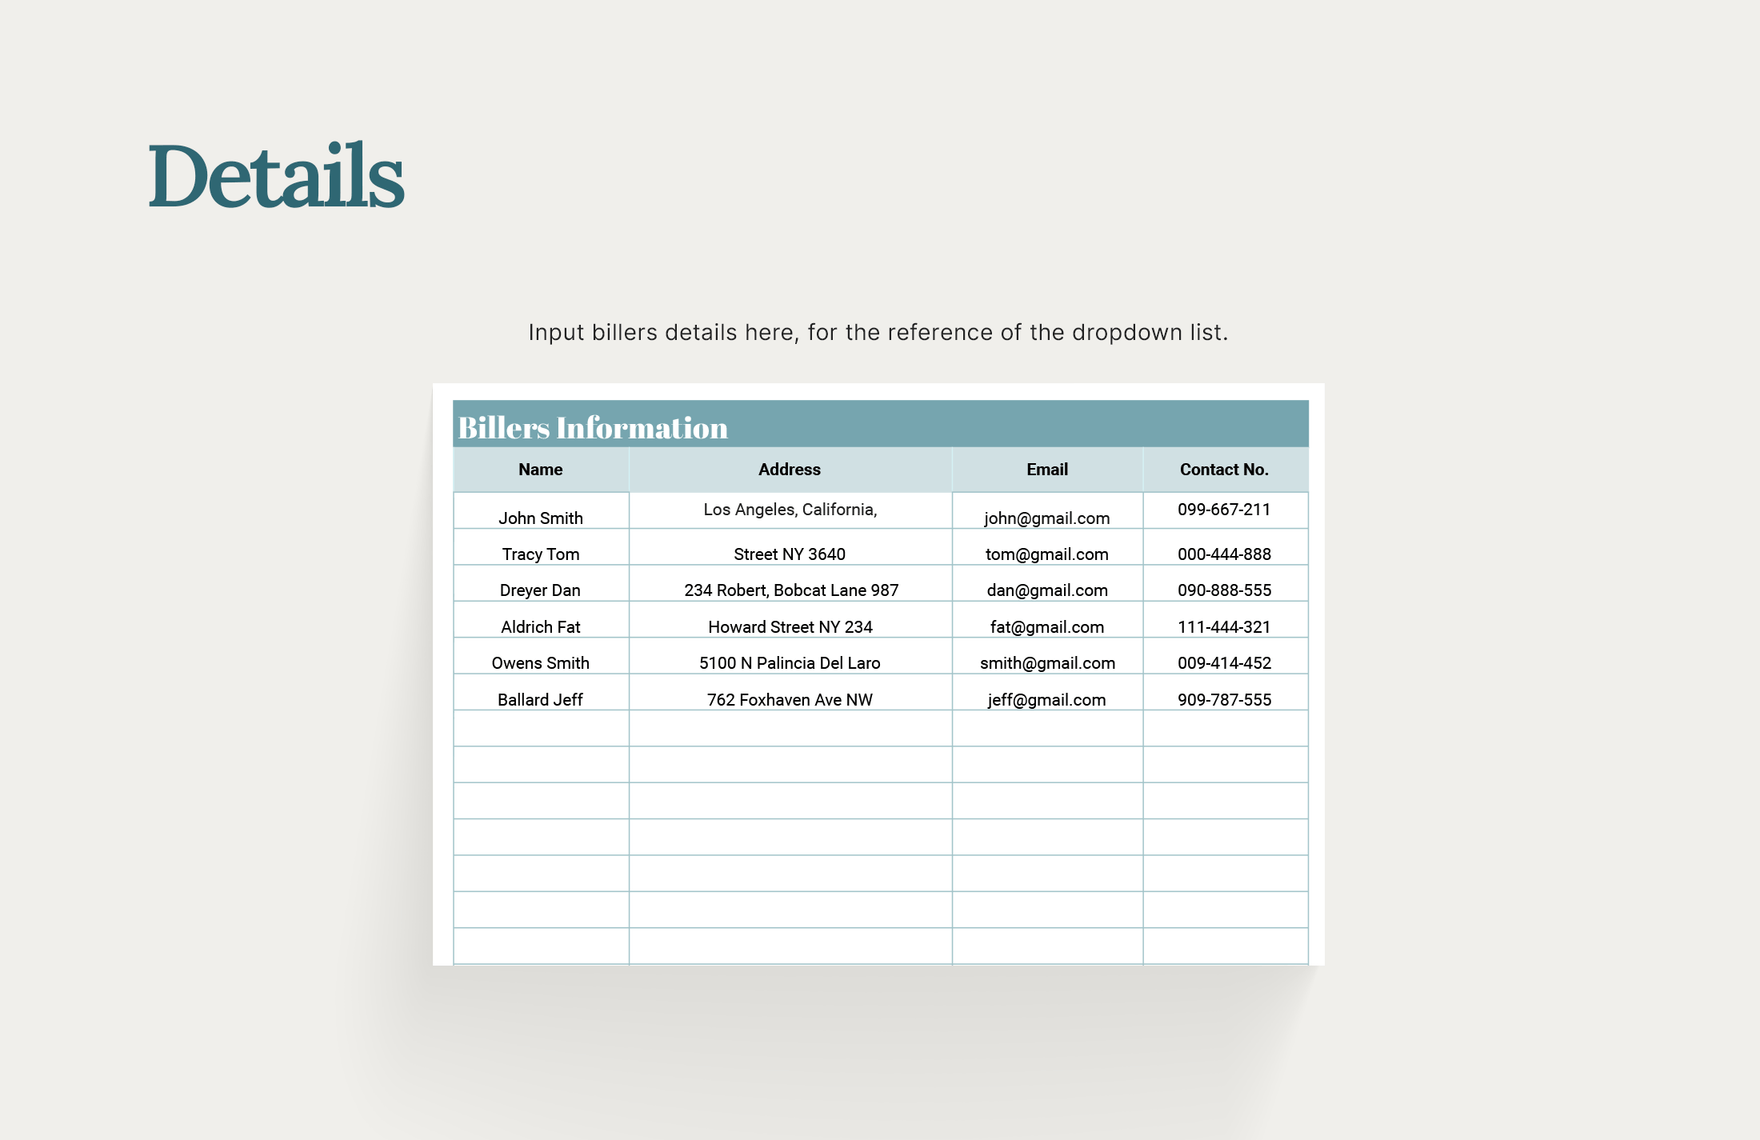This screenshot has width=1760, height=1140.
Task: Select the Billers Information table title
Action: pyautogui.click(x=593, y=427)
